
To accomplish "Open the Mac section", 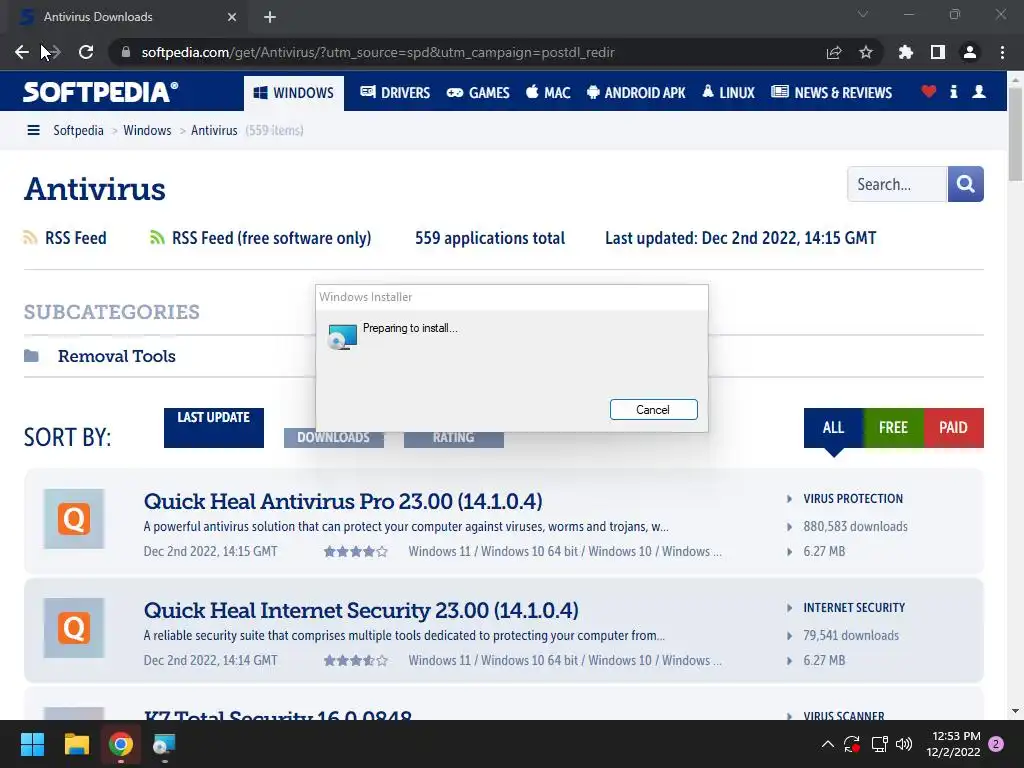I will (549, 93).
